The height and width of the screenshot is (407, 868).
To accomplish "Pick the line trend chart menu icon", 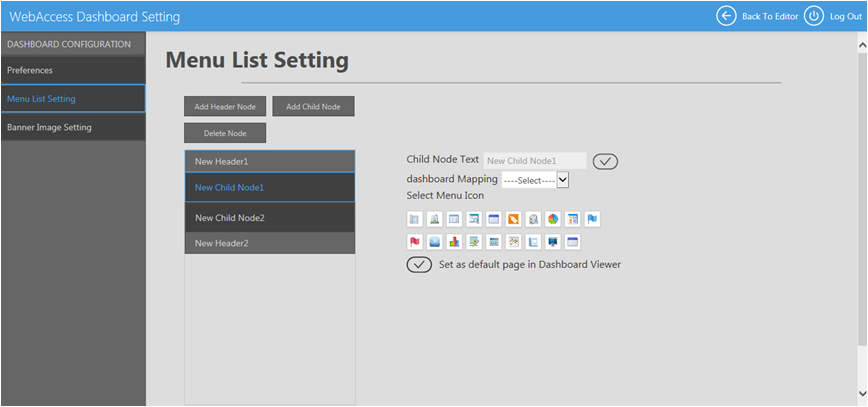I will coord(513,241).
